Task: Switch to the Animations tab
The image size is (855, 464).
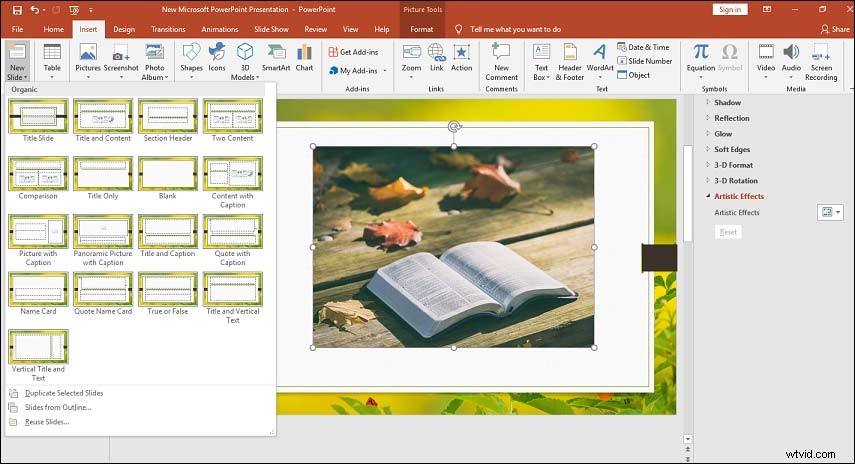Action: pyautogui.click(x=220, y=29)
